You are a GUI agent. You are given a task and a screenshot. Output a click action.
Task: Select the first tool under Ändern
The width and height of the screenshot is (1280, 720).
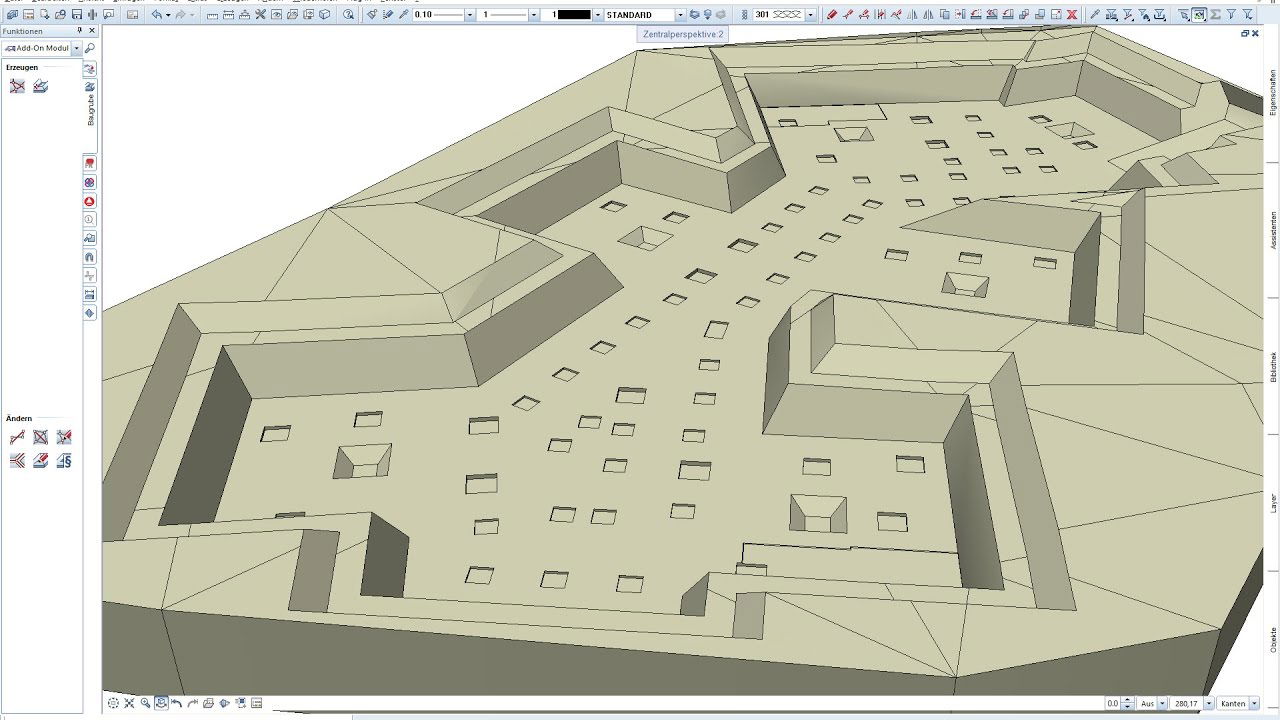tap(17, 437)
